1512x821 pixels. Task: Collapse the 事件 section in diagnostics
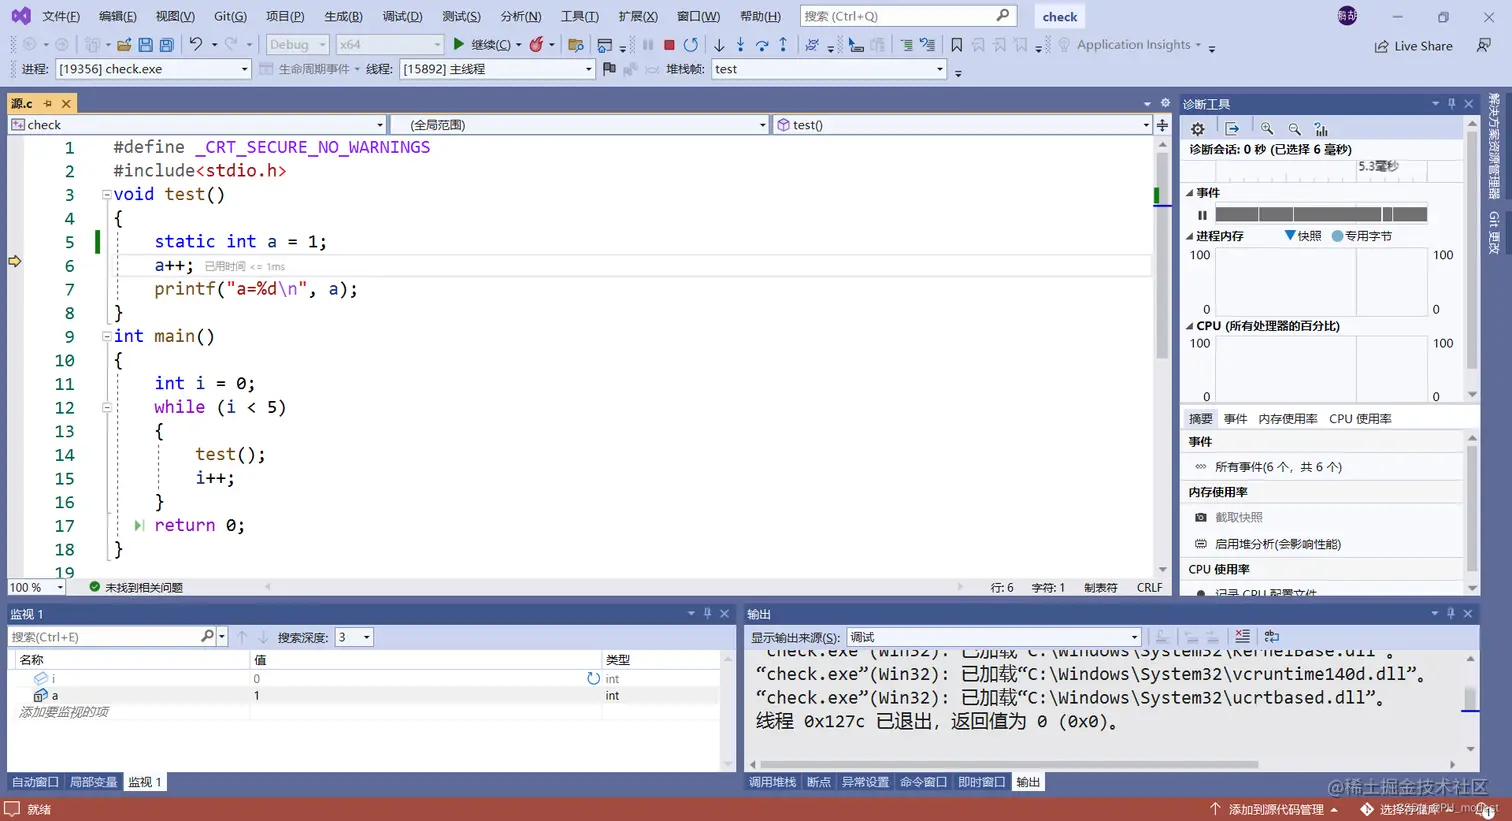click(x=1190, y=193)
